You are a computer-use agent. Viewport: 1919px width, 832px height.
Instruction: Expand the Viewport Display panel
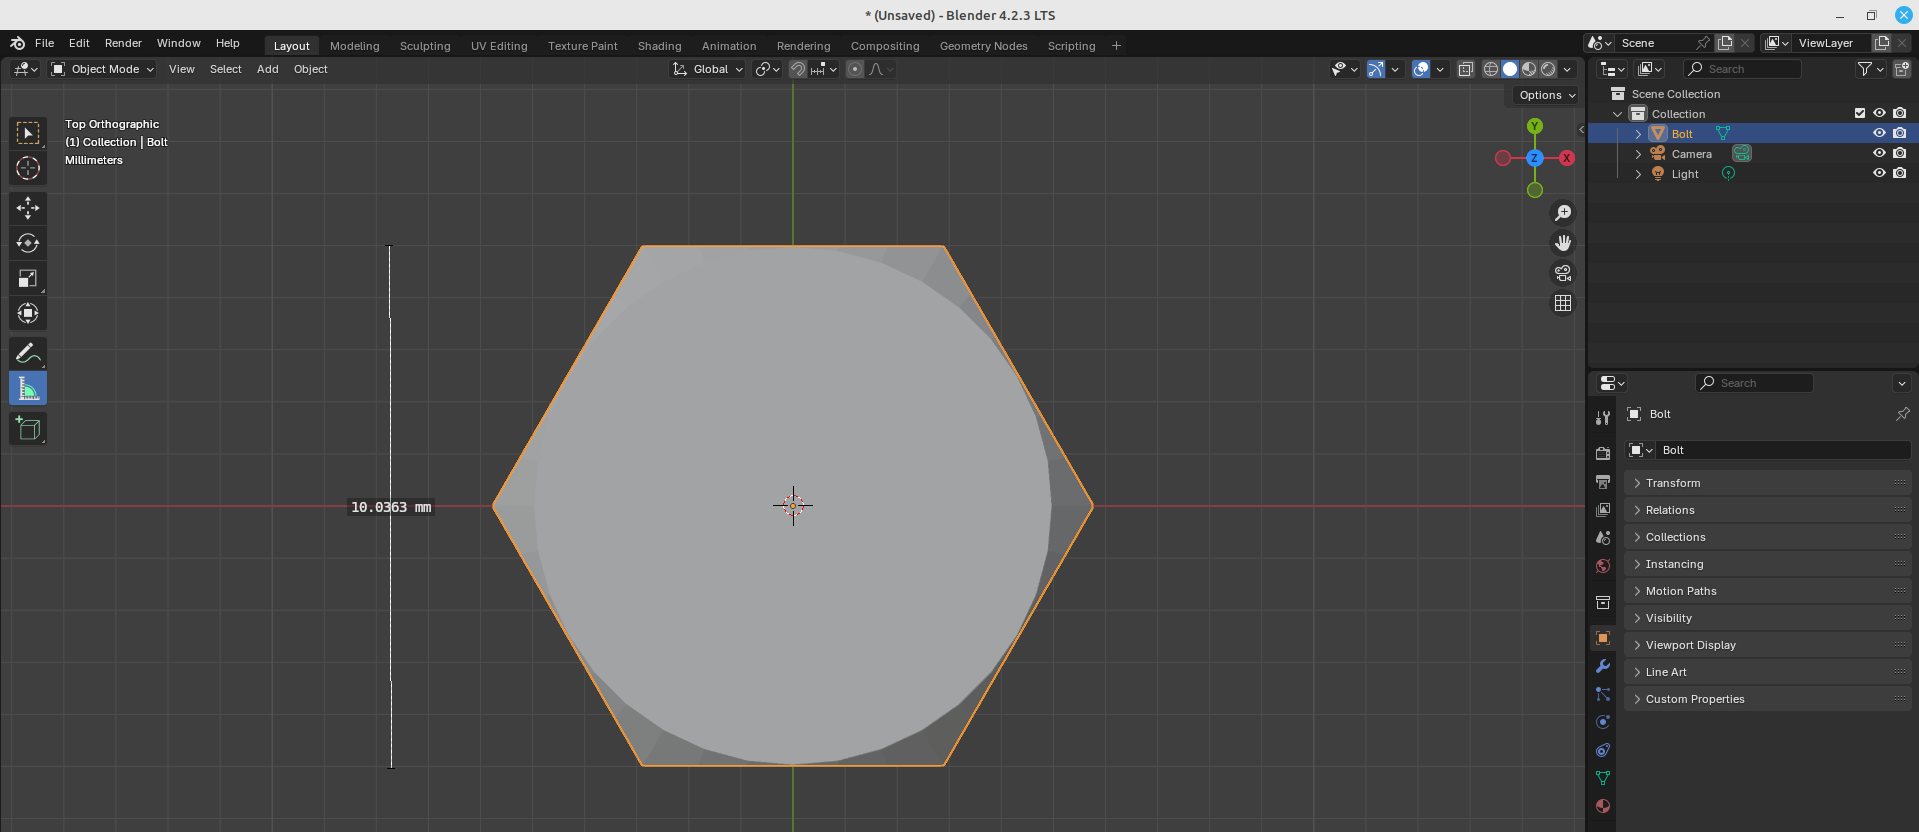coord(1768,645)
